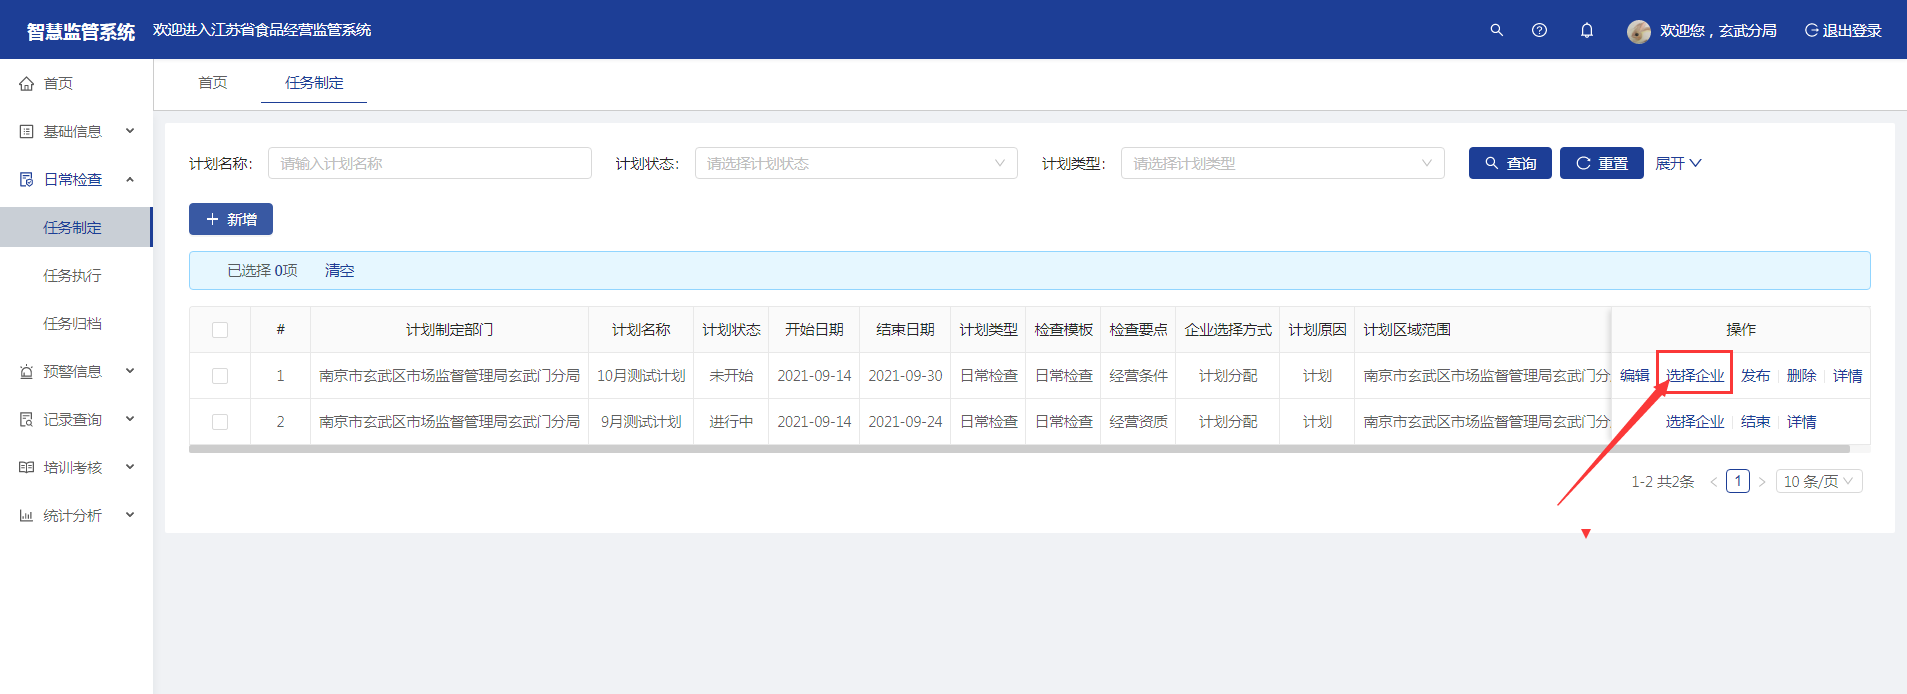
Task: Switch to the 首页 tab
Action: tap(212, 83)
